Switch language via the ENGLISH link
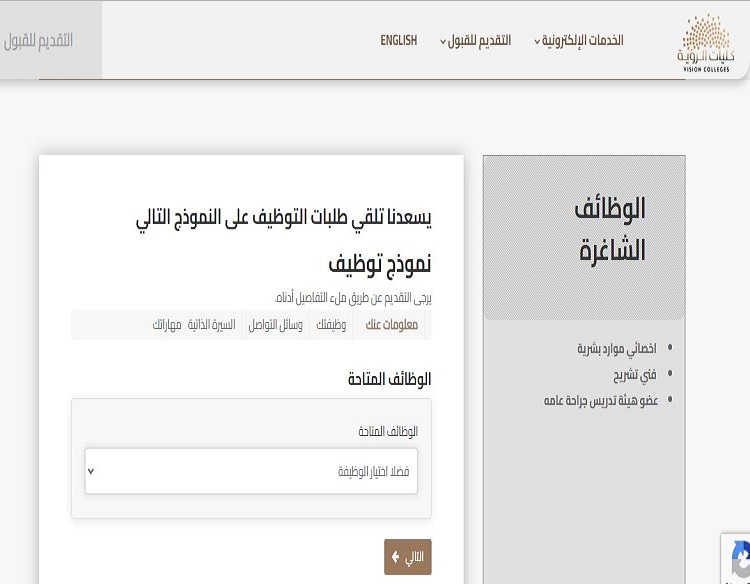Viewport: 750px width, 584px height. coord(398,41)
